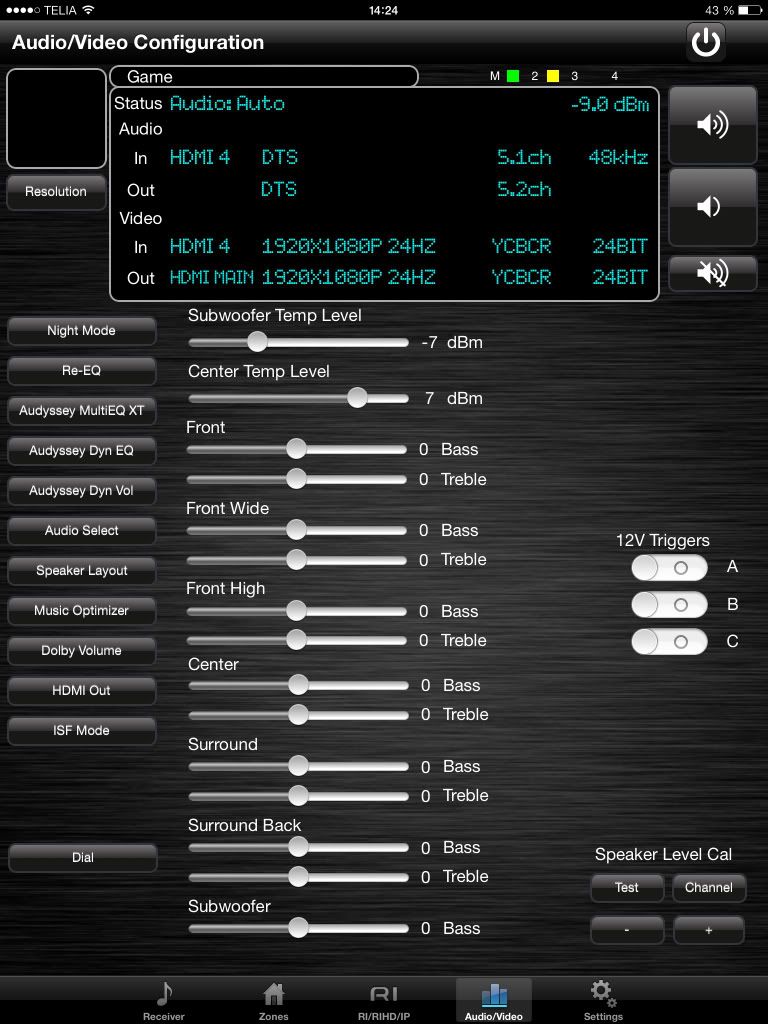Open the Settings gear tab
Screen dimensions: 768x1024
[602, 1000]
